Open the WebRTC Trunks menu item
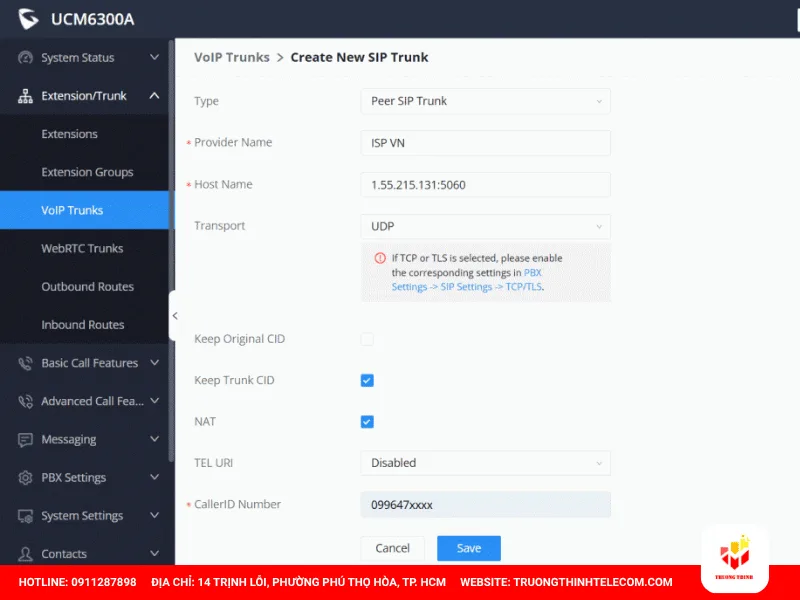 (x=84, y=248)
